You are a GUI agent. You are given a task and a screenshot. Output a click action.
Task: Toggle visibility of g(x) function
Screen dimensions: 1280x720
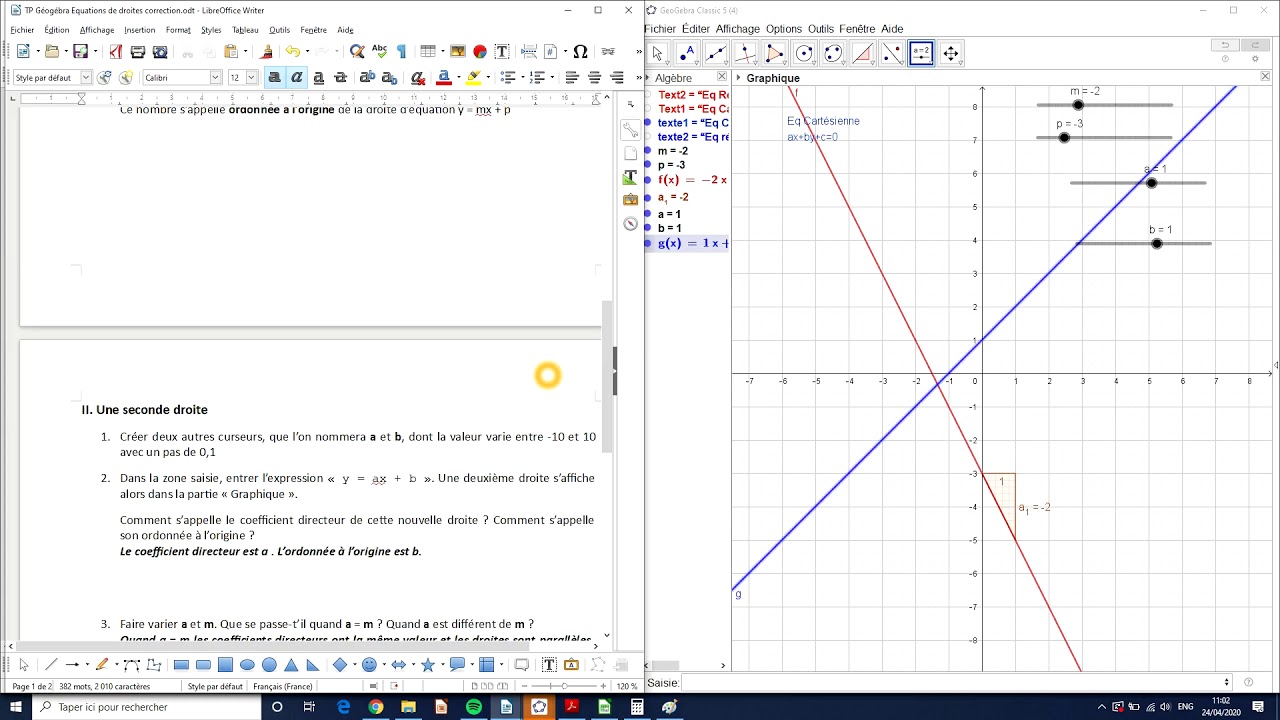649,243
